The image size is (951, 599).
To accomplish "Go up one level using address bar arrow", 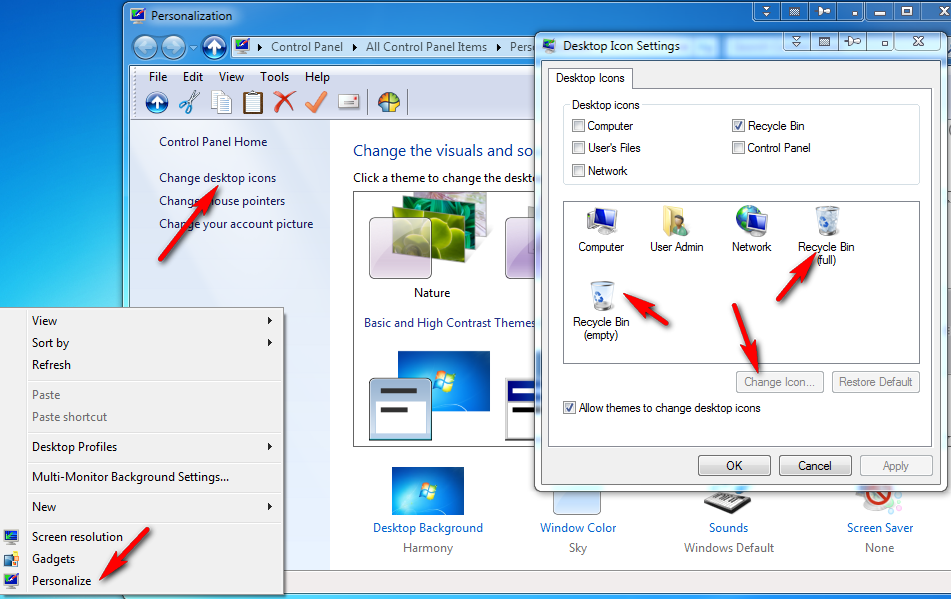I will pyautogui.click(x=214, y=47).
